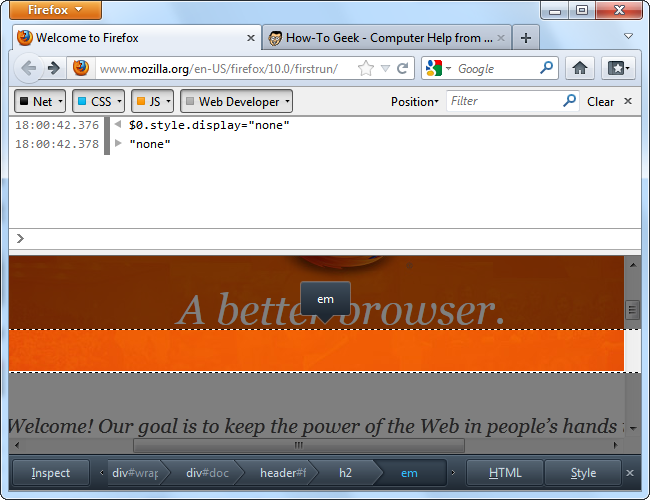Maximize the Firefox window
The image size is (650, 500).
[x=582, y=10]
